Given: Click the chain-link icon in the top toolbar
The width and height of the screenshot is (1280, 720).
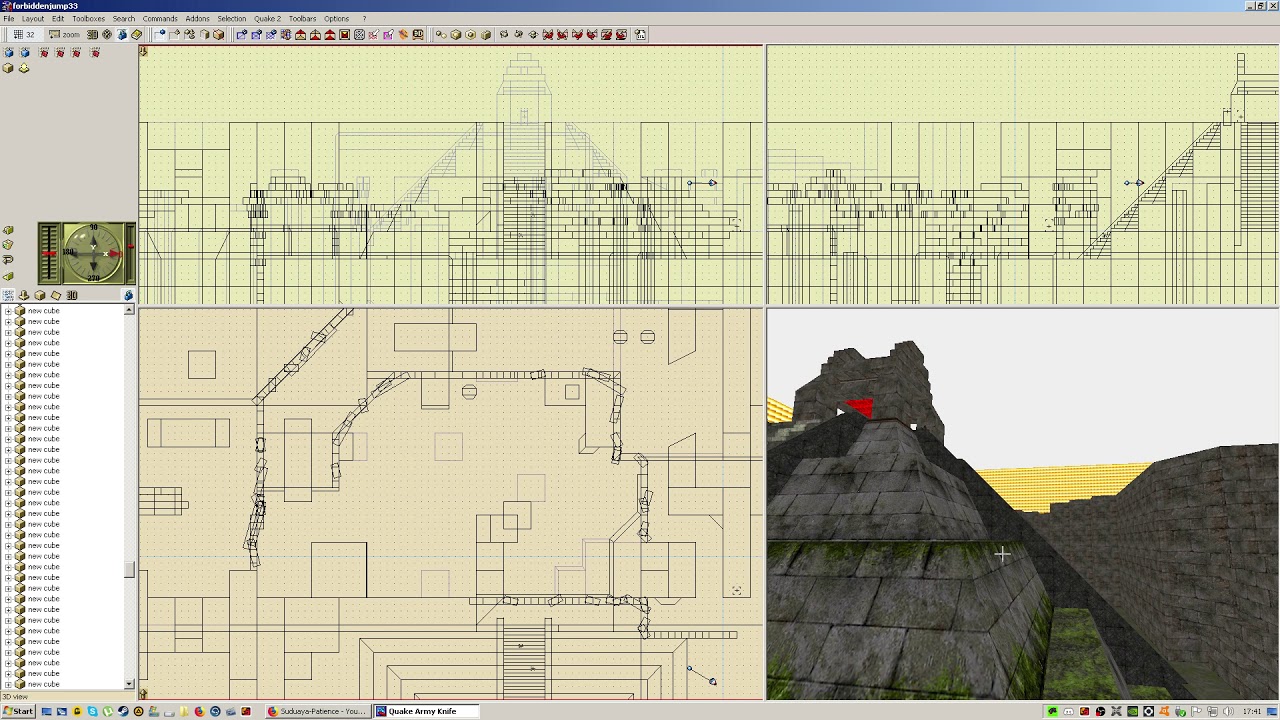Looking at the screenshot, I should coord(441,34).
